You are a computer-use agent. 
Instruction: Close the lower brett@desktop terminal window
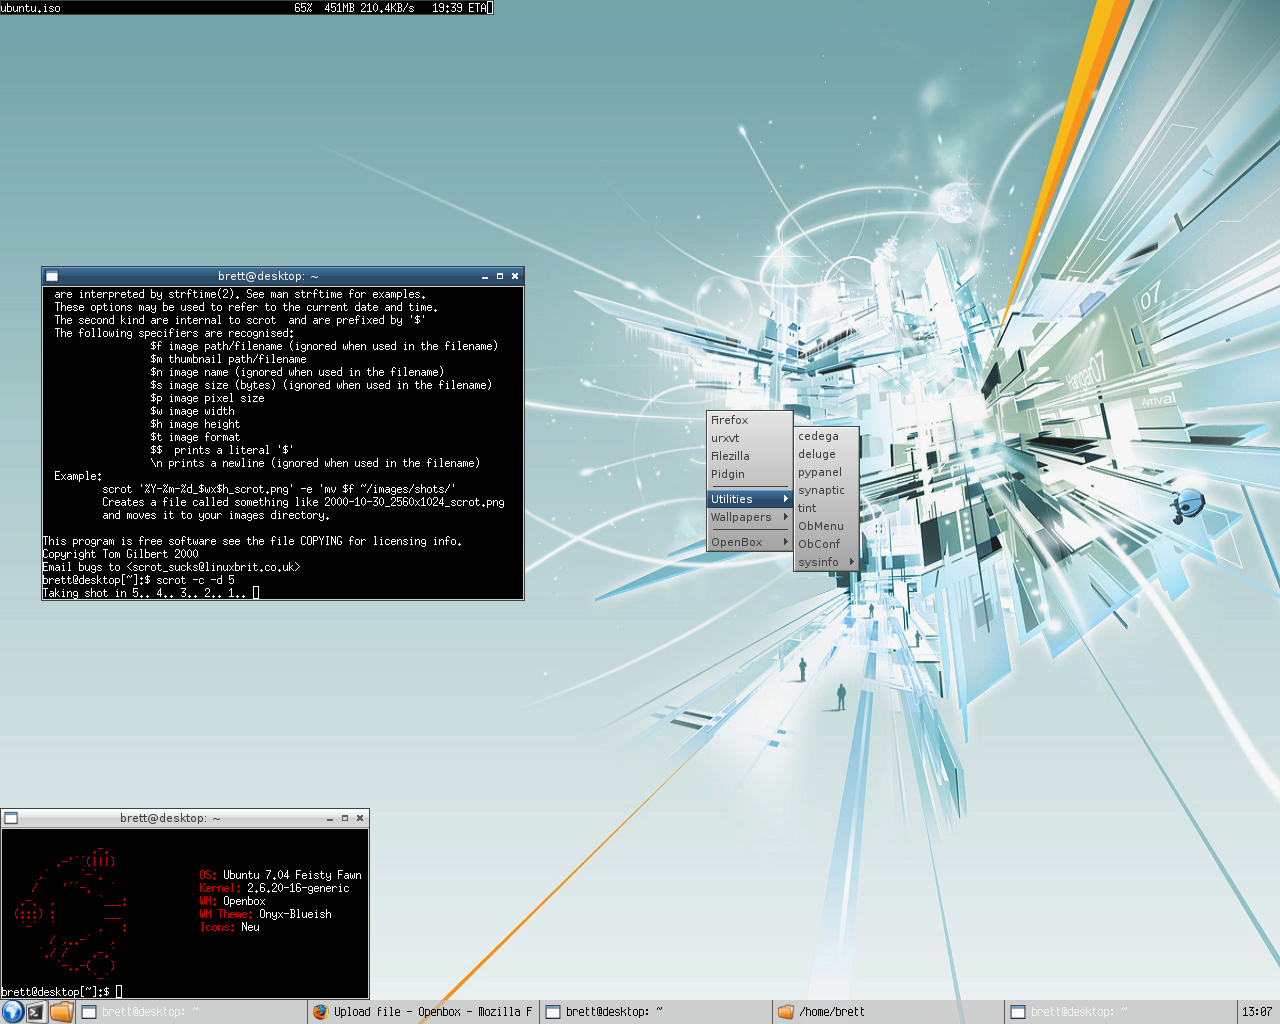point(360,818)
